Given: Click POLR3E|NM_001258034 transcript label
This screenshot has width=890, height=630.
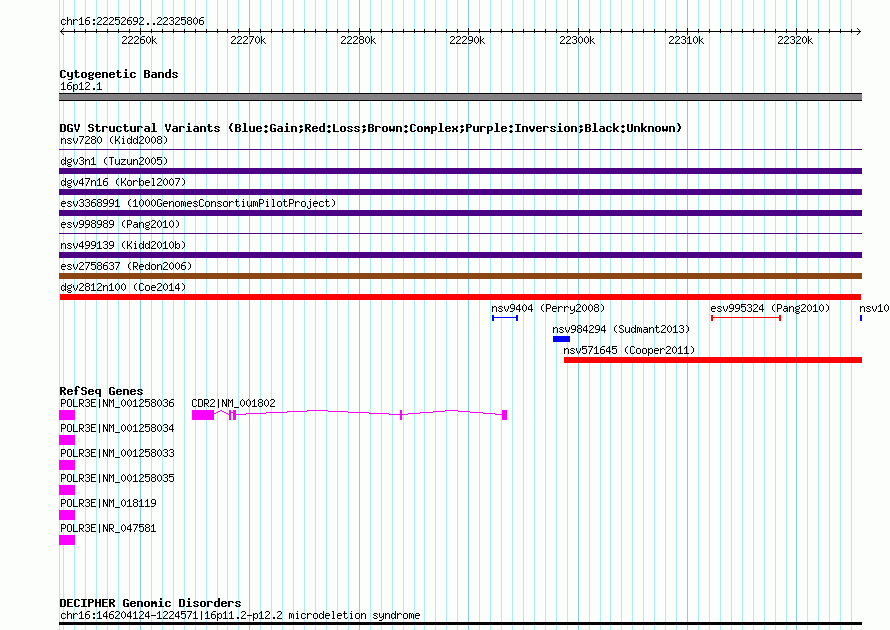Looking at the screenshot, I should tap(117, 428).
